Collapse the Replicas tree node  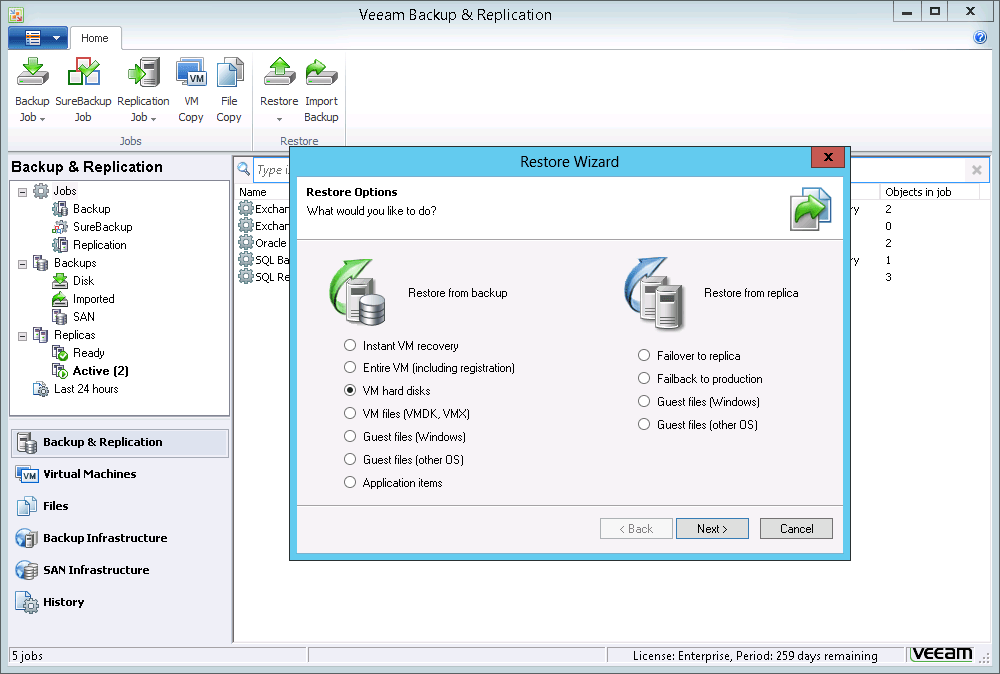tap(22, 336)
